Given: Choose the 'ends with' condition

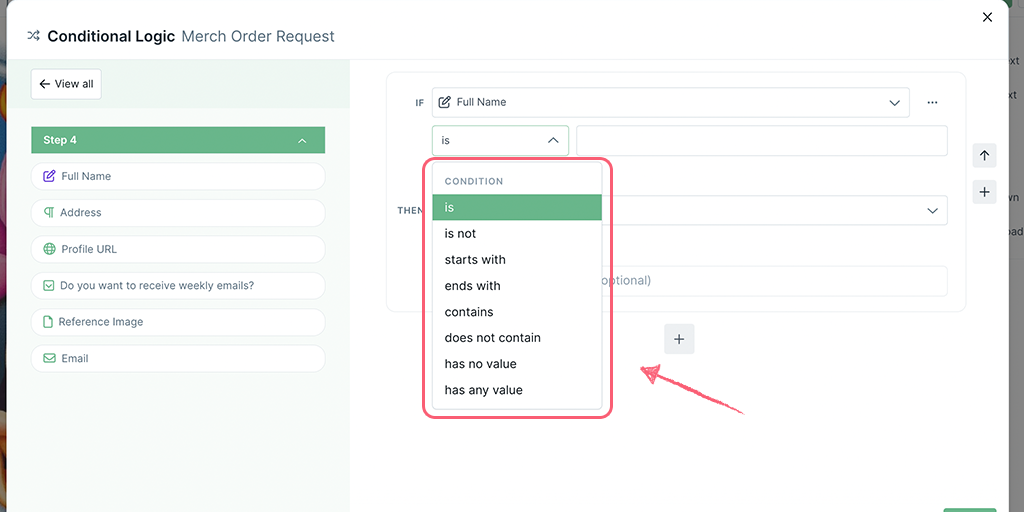Looking at the screenshot, I should [x=517, y=286].
